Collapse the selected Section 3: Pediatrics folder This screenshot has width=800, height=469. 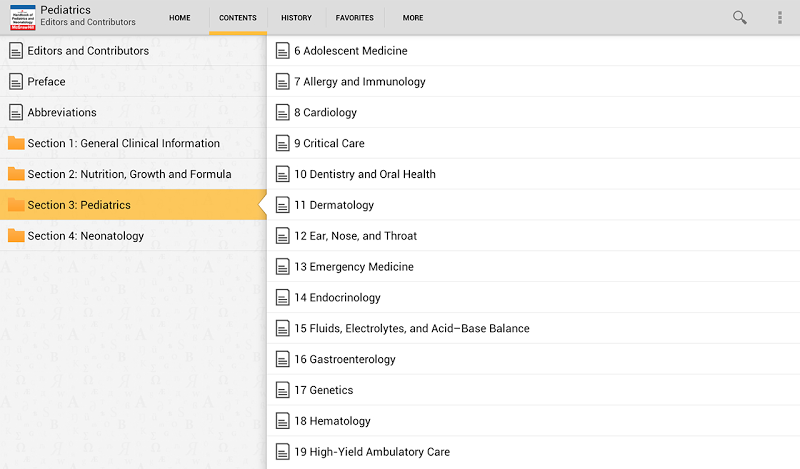79,206
